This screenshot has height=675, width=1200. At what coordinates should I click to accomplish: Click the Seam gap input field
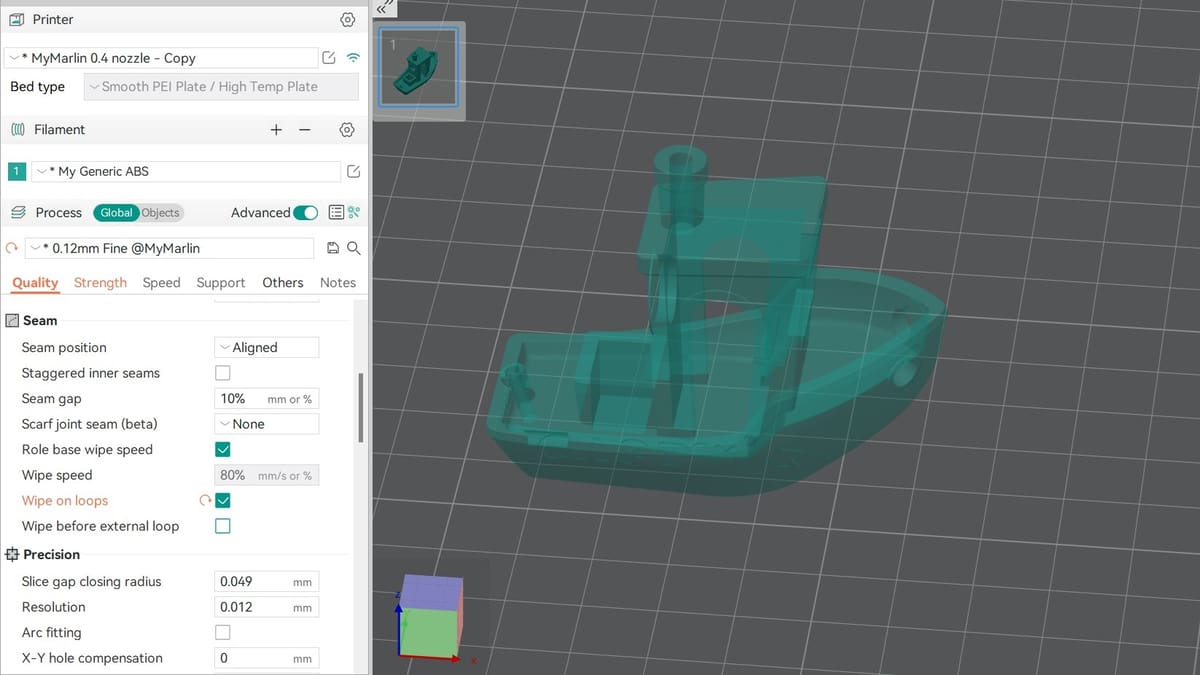coord(267,399)
